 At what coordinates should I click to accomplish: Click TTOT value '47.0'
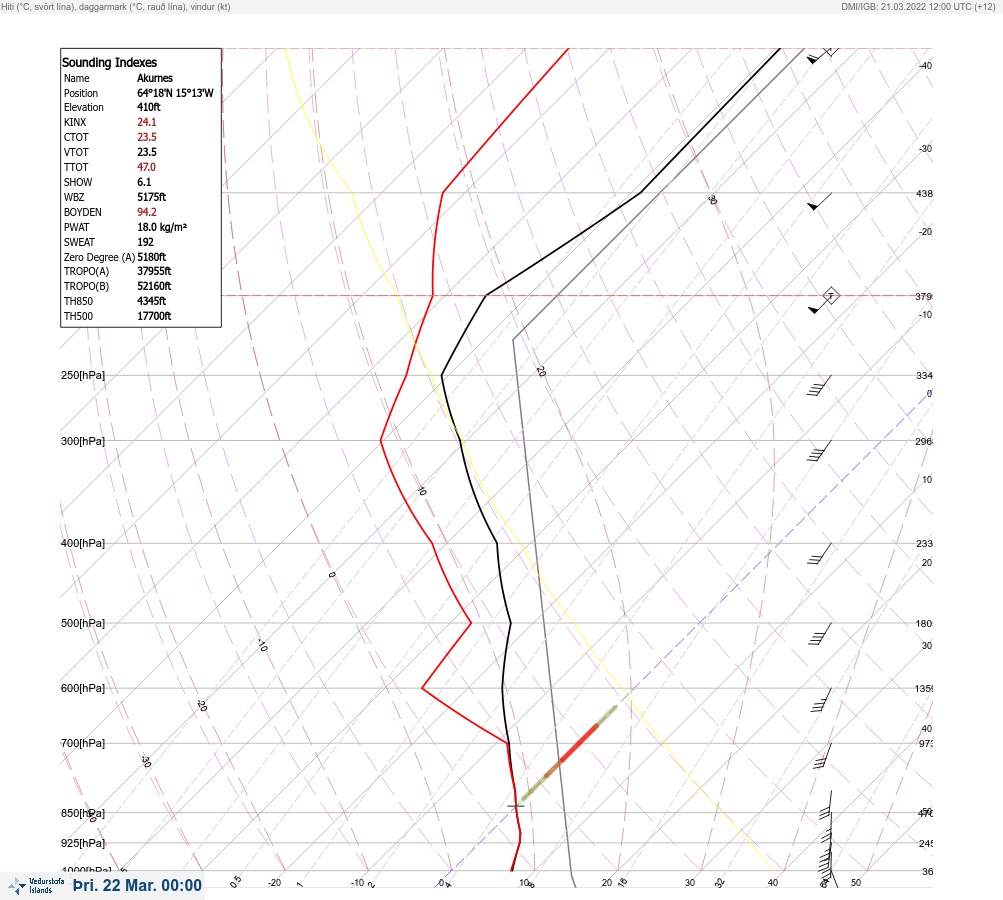146,167
